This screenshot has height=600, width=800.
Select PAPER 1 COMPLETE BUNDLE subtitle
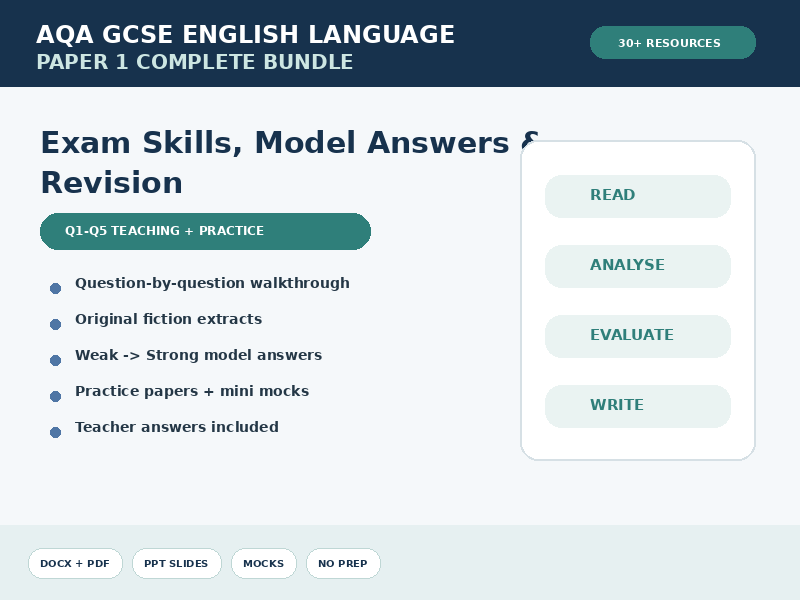point(194,62)
